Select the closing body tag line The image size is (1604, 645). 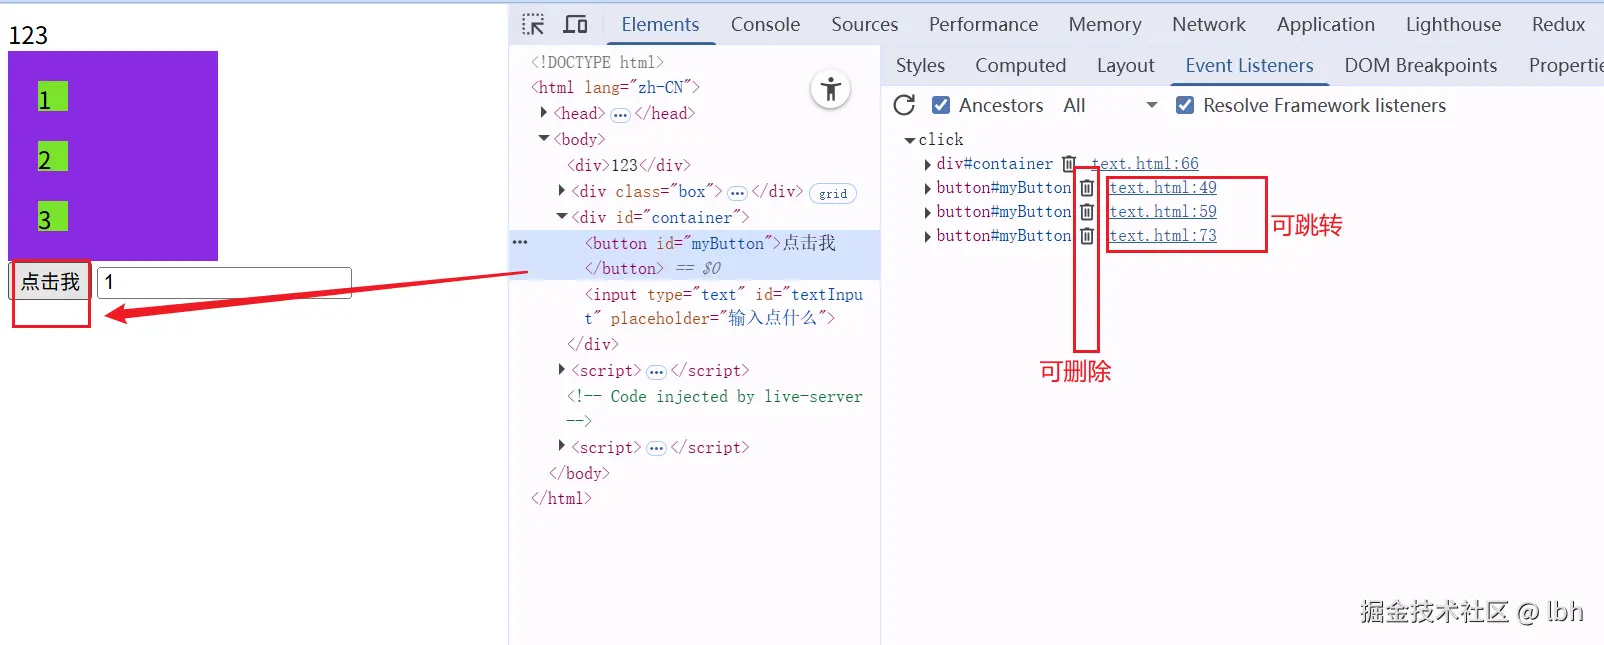tap(579, 473)
